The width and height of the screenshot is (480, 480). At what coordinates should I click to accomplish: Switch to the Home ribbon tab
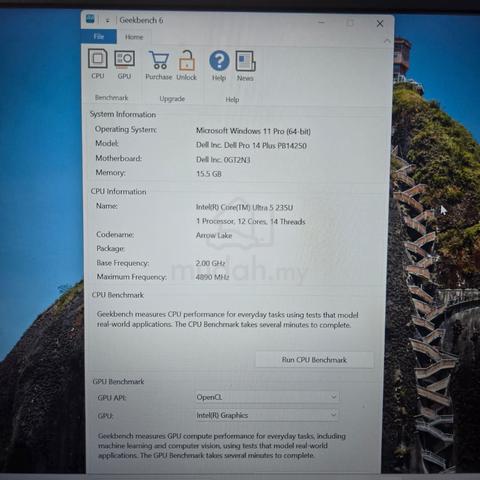coord(134,37)
